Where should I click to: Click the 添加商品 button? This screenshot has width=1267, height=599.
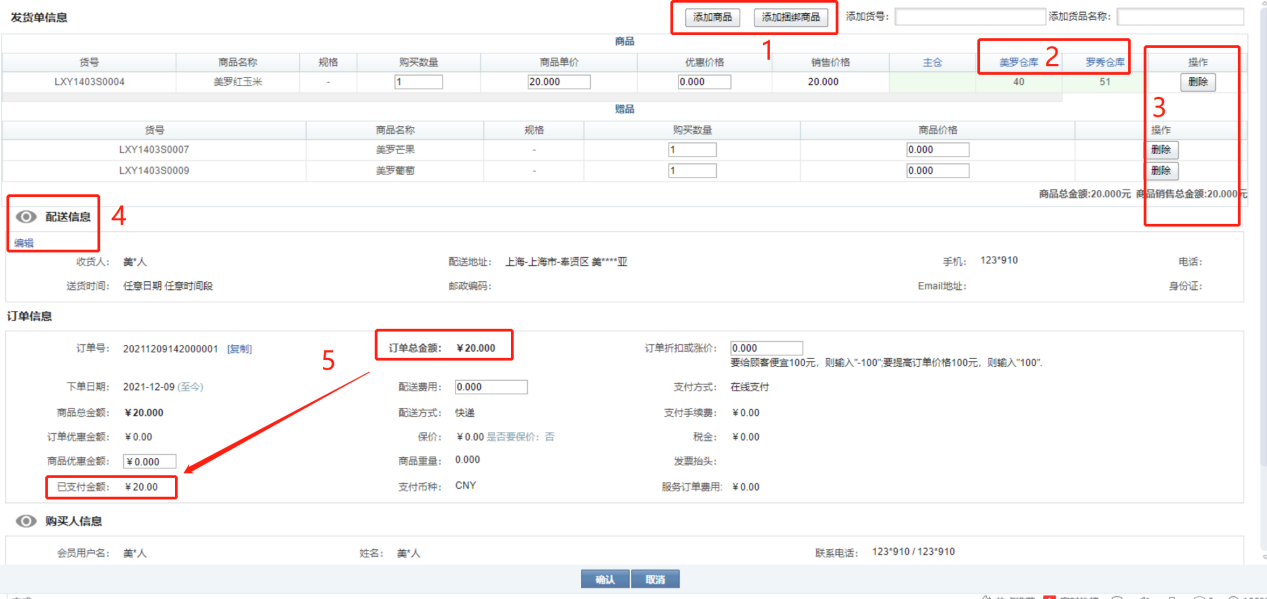point(712,17)
